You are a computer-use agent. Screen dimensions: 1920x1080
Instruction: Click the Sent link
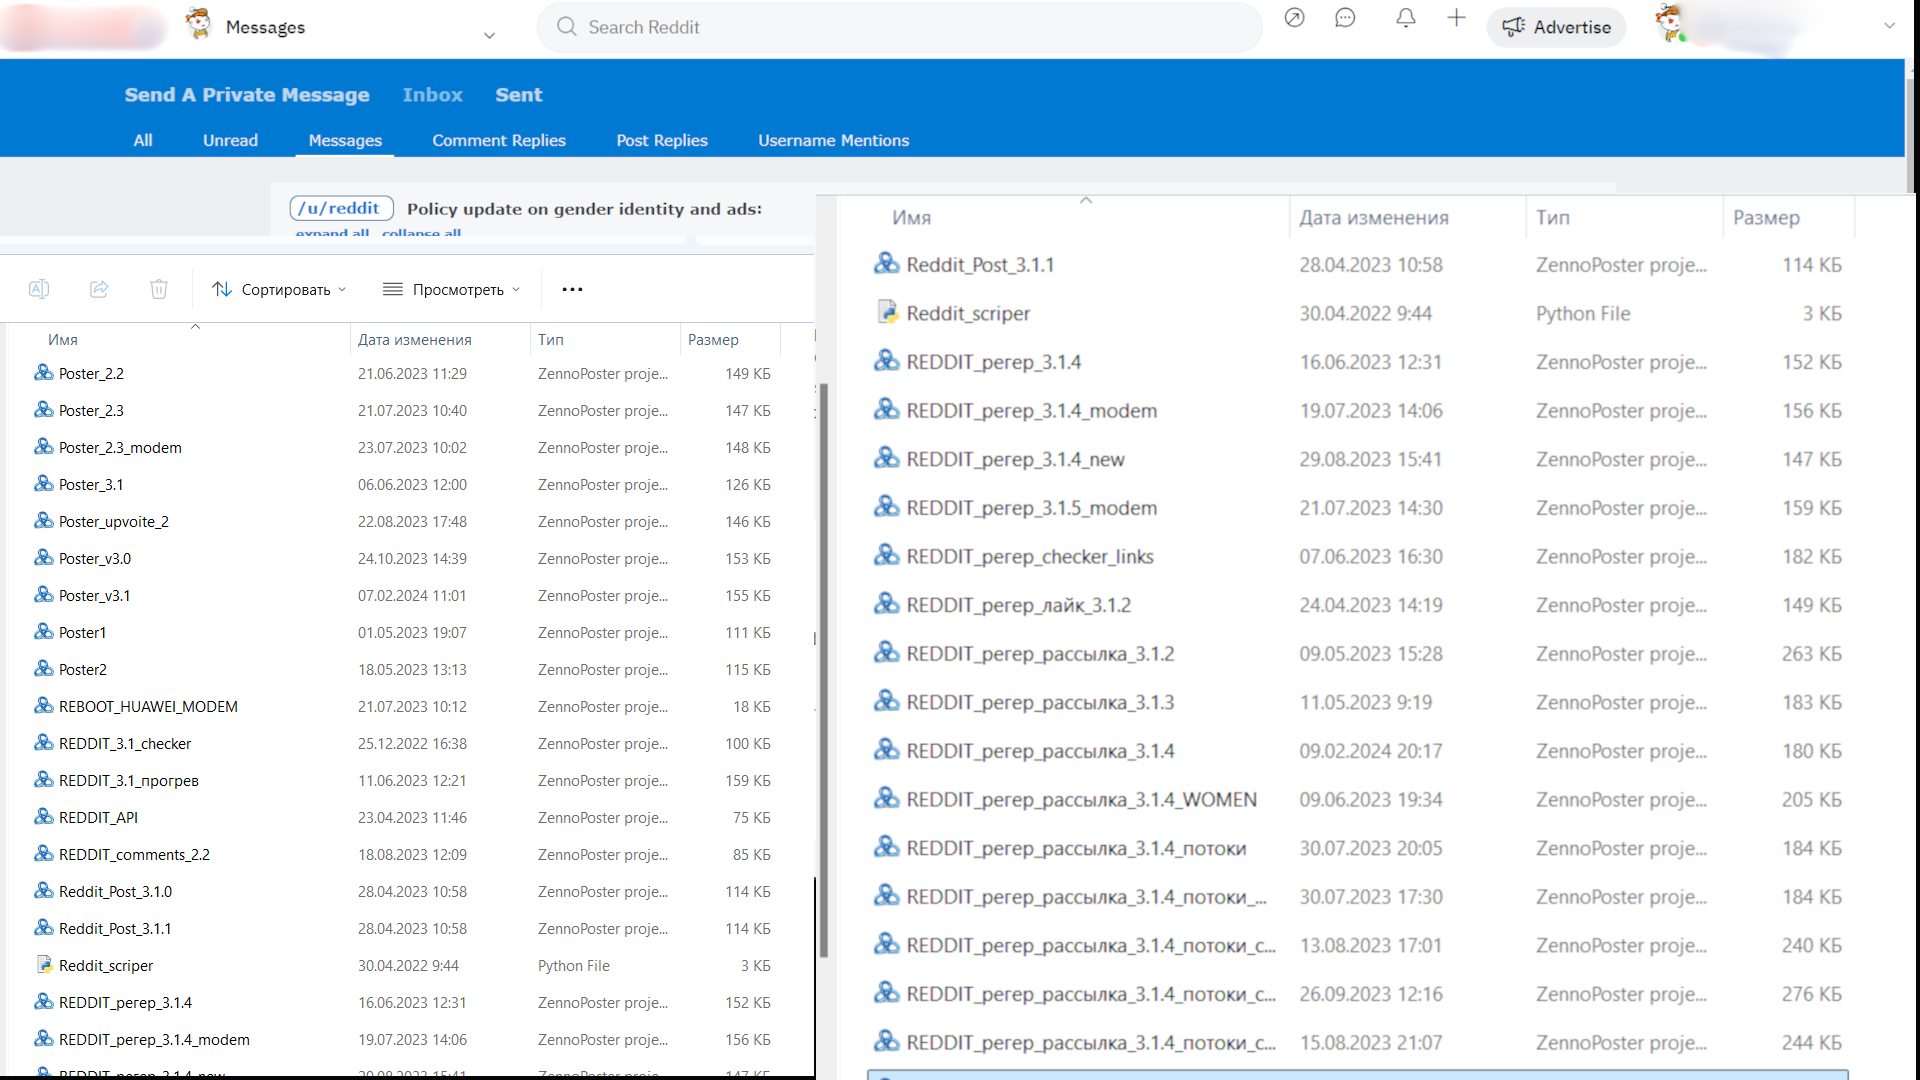[x=518, y=95]
